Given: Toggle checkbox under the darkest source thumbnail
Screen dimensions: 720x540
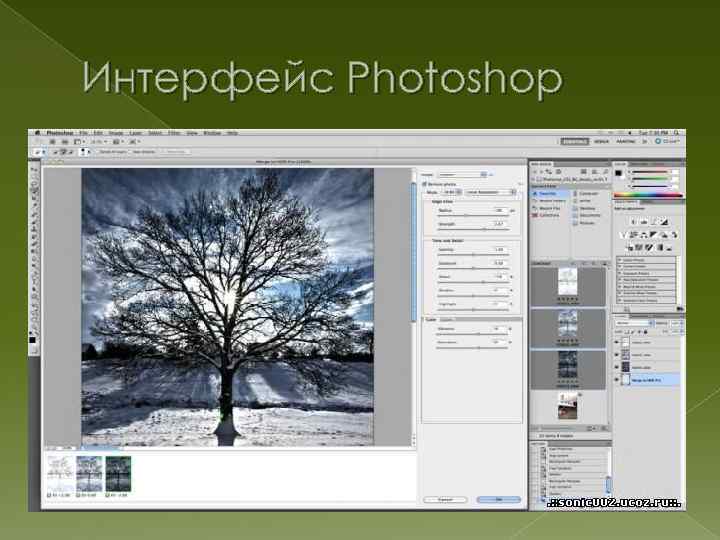Looking at the screenshot, I should pos(108,495).
